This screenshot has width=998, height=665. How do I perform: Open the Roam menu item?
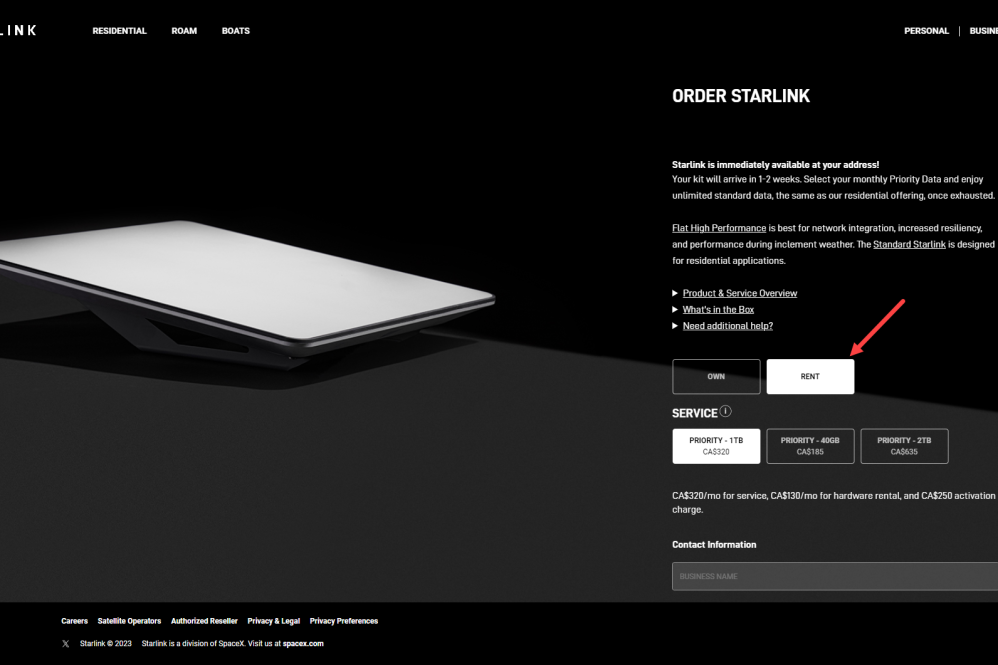pyautogui.click(x=184, y=31)
